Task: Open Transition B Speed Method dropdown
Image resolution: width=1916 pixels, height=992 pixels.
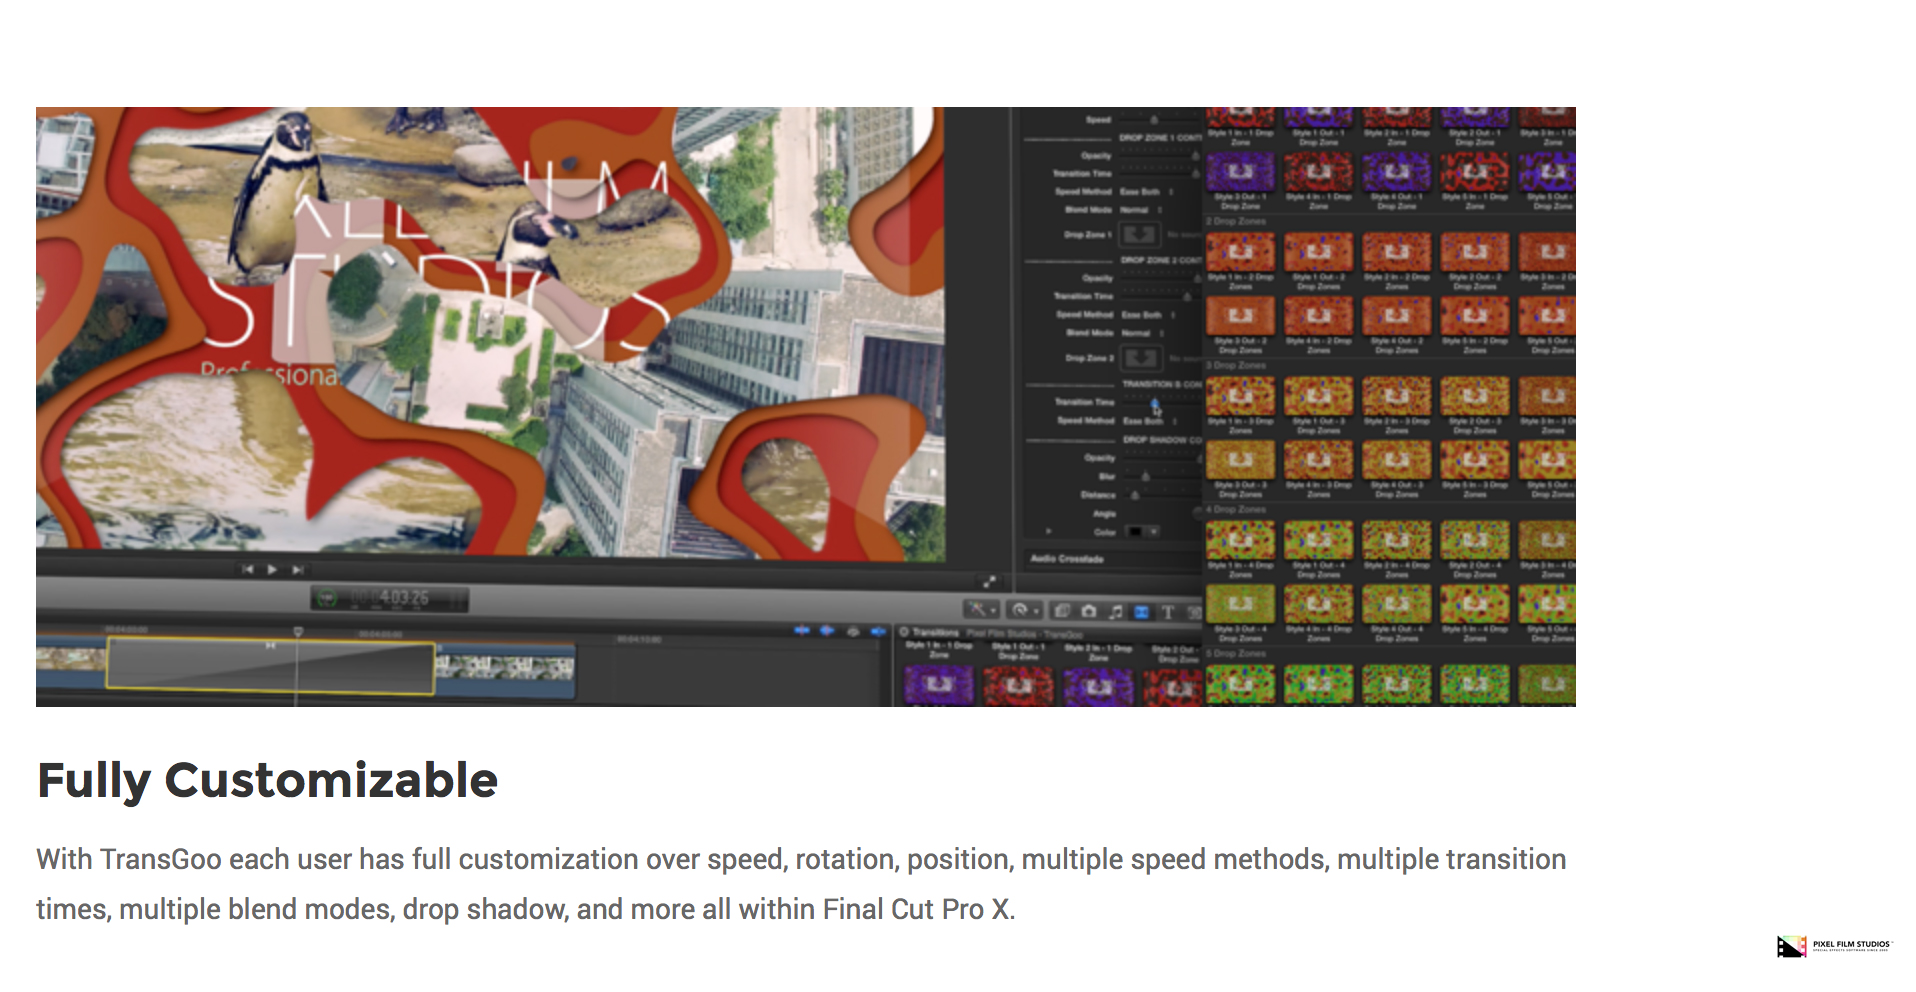Action: [1149, 421]
